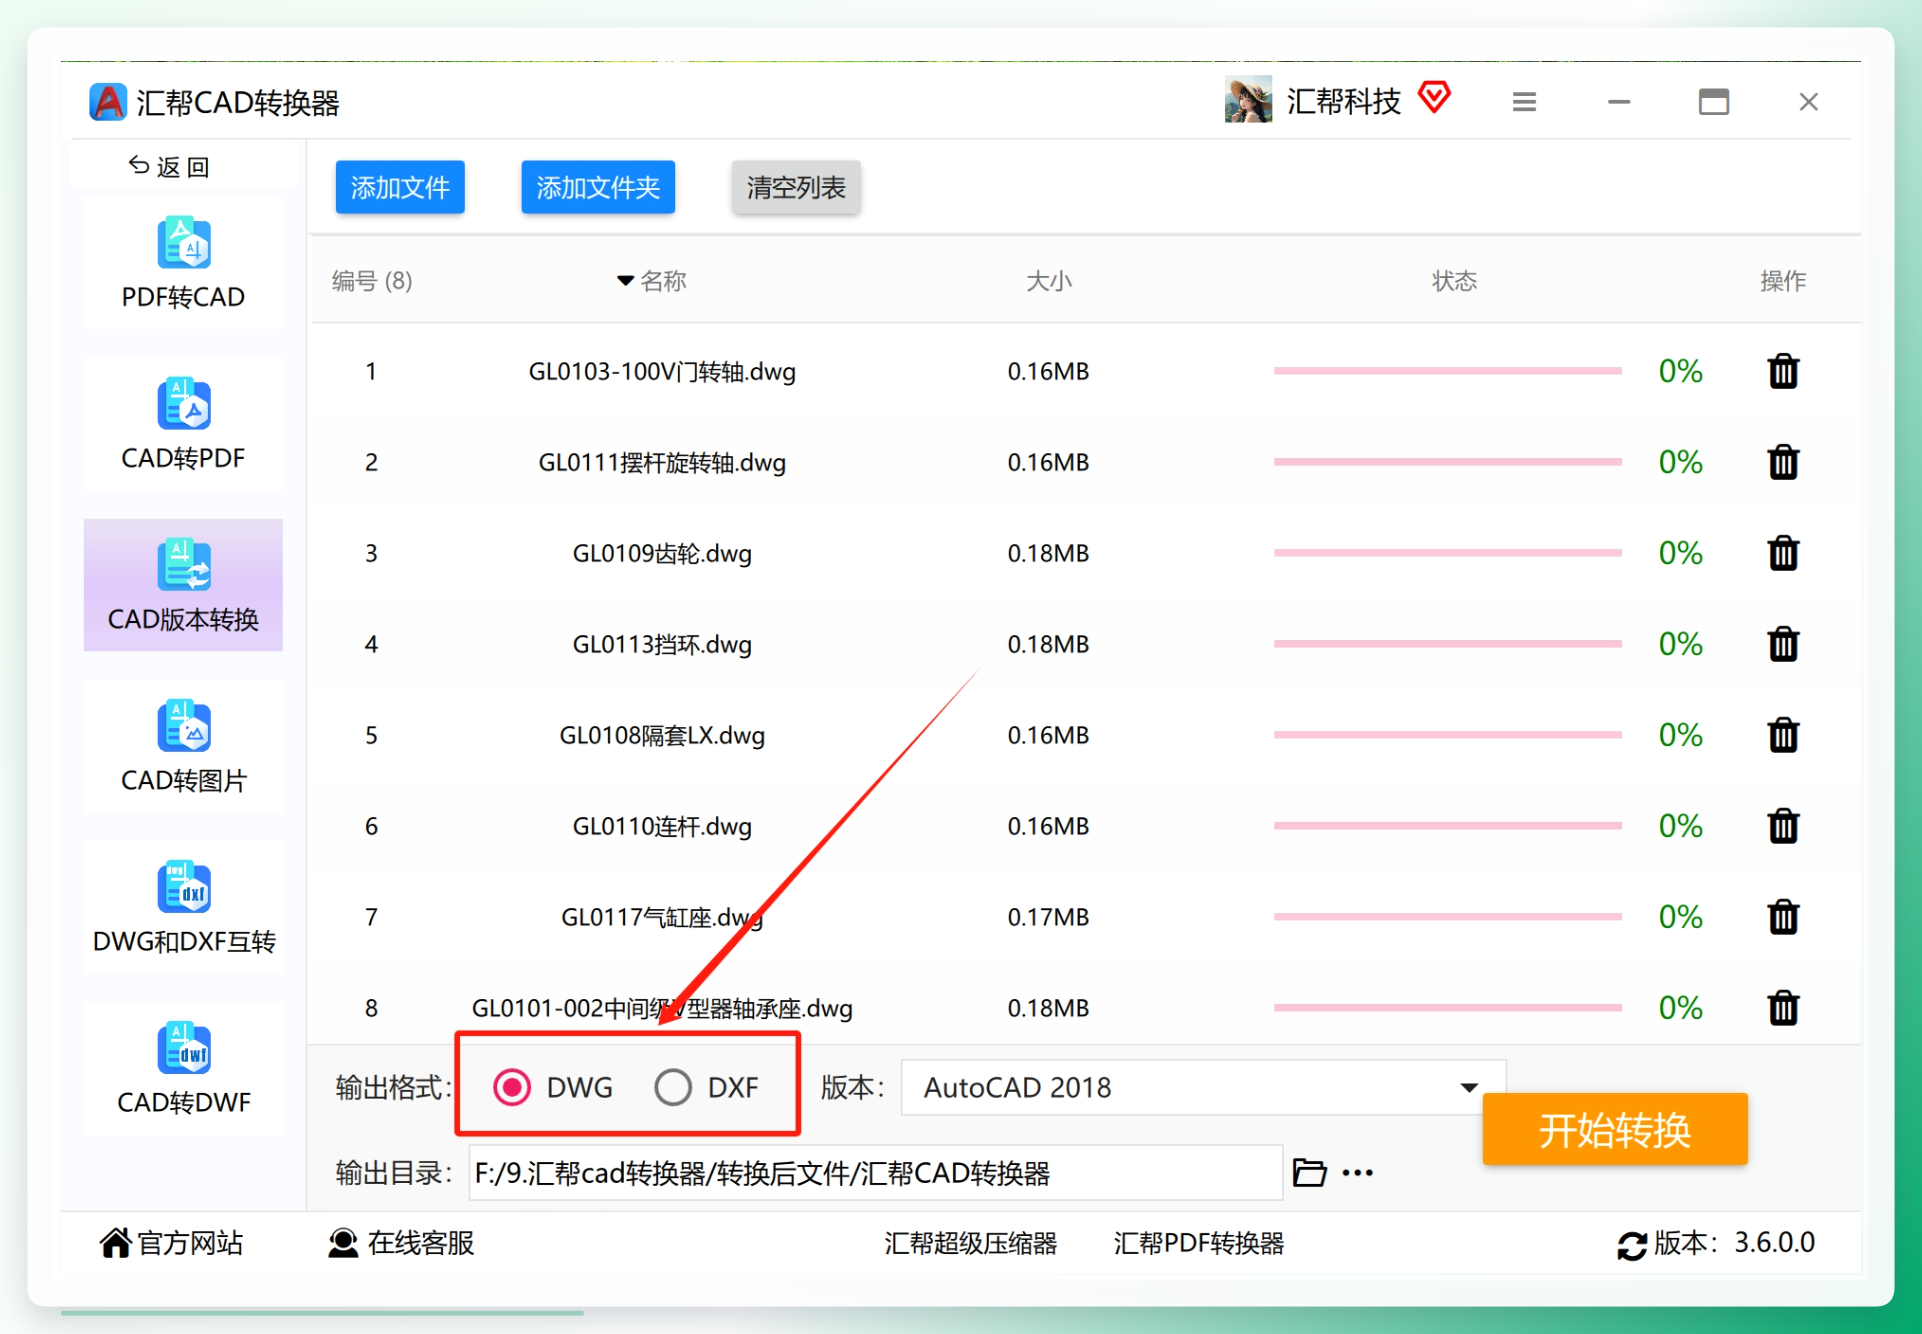Click the 状态 column header
The width and height of the screenshot is (1922, 1334).
[1454, 281]
